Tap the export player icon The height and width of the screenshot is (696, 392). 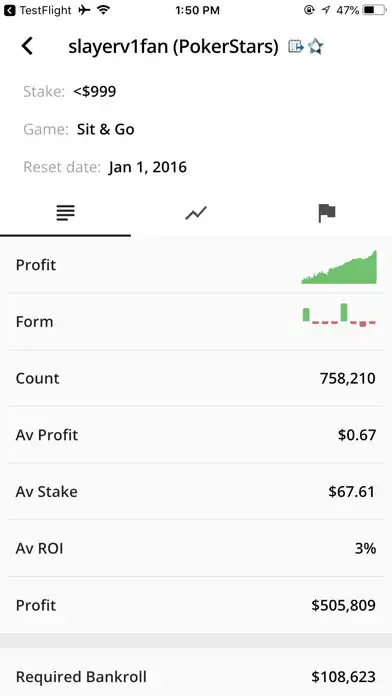coord(296,46)
